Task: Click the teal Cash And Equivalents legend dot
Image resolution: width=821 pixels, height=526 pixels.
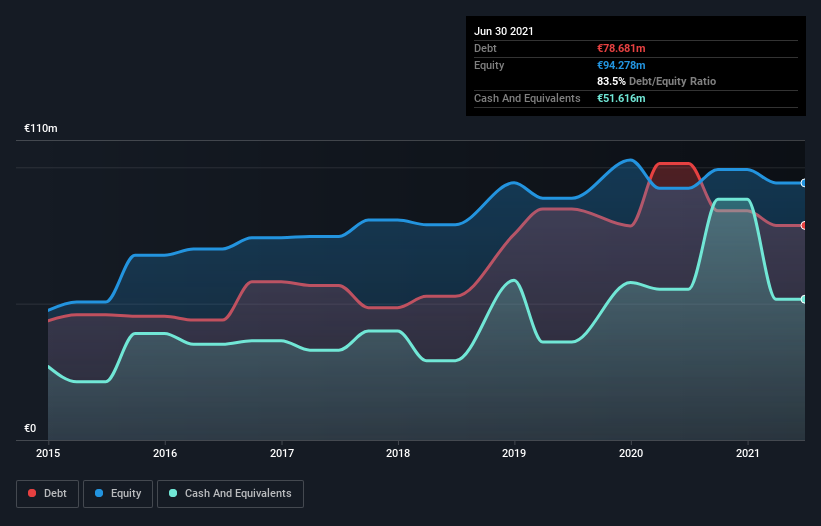Action: click(173, 493)
